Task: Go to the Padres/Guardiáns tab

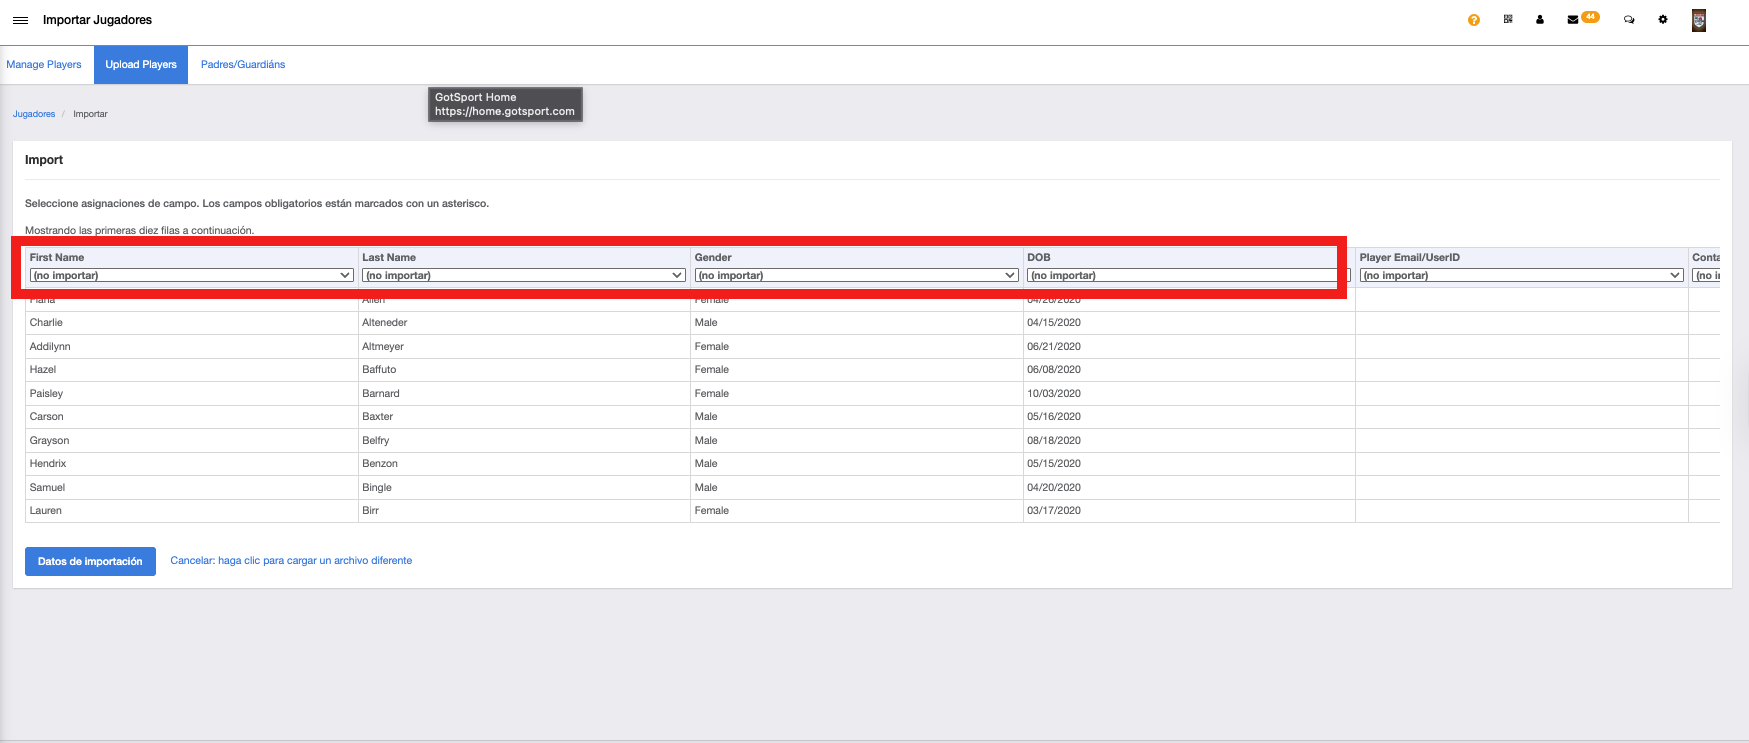Action: [x=243, y=64]
